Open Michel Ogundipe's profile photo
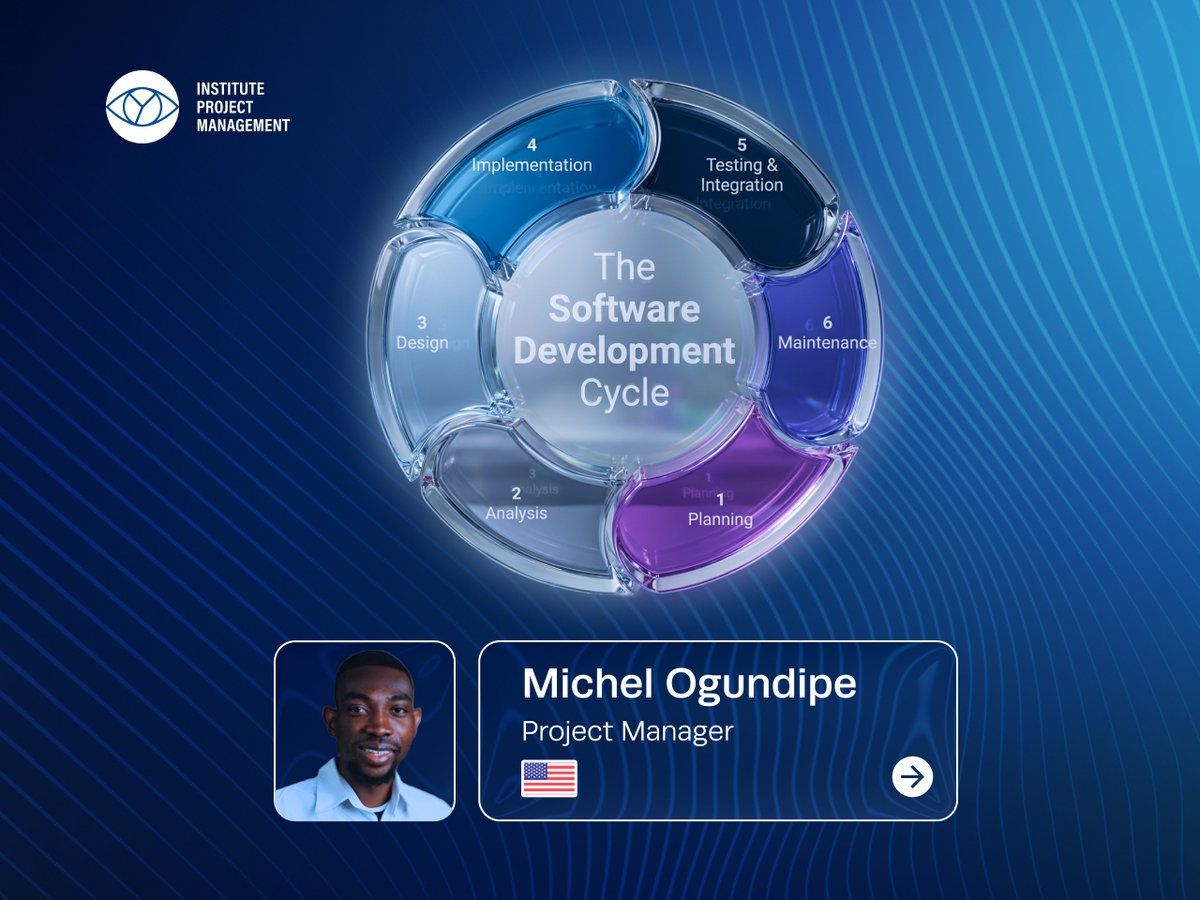 coord(365,731)
